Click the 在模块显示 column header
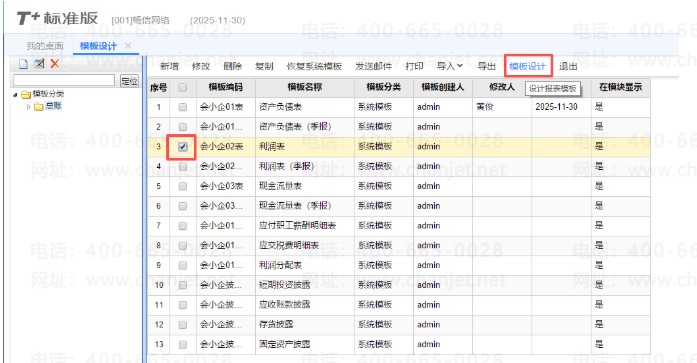The width and height of the screenshot is (697, 363). pyautogui.click(x=621, y=87)
